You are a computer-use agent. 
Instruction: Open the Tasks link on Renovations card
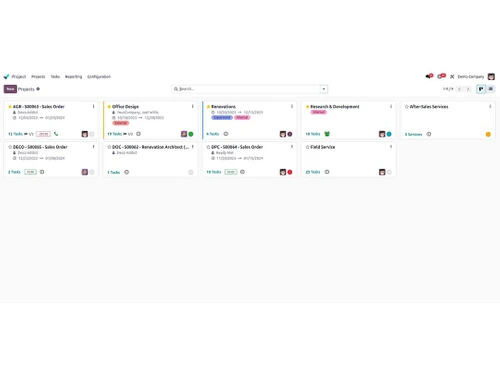(x=213, y=134)
